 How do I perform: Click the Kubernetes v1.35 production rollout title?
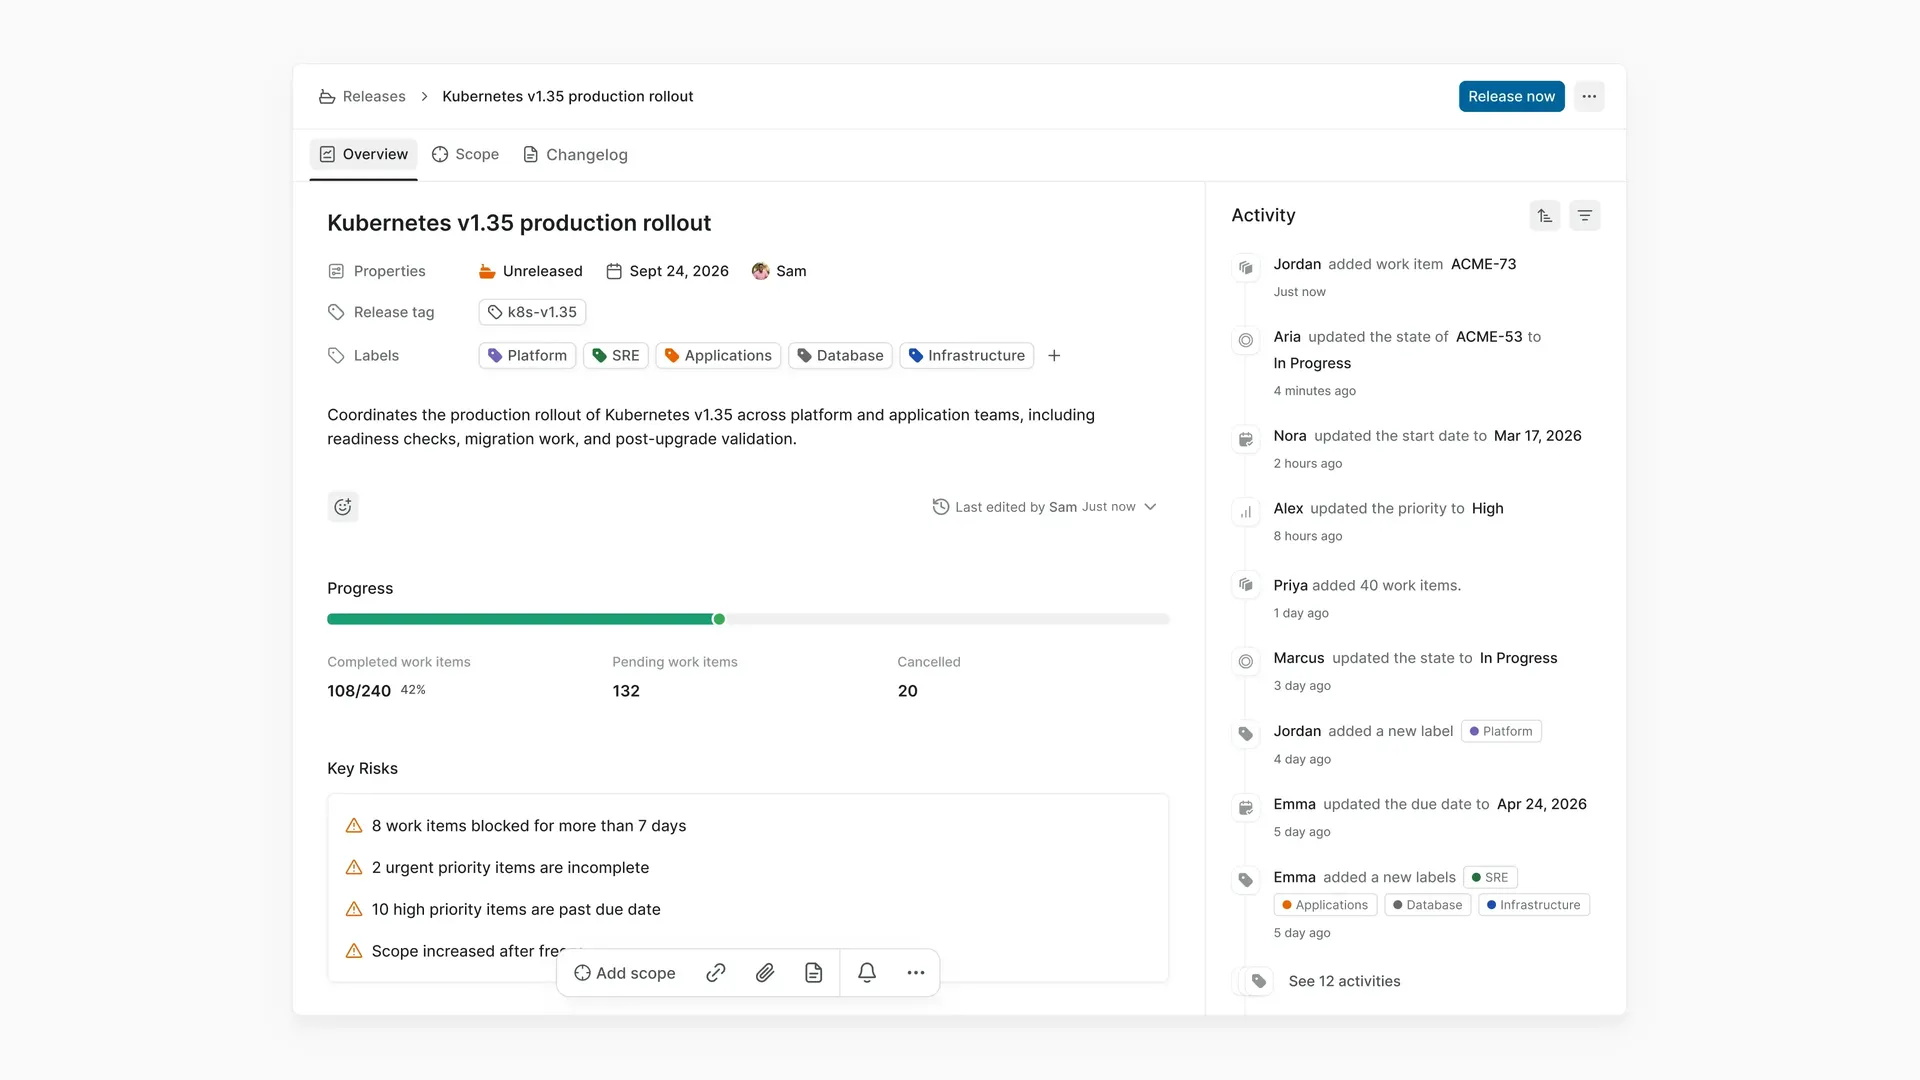click(519, 223)
